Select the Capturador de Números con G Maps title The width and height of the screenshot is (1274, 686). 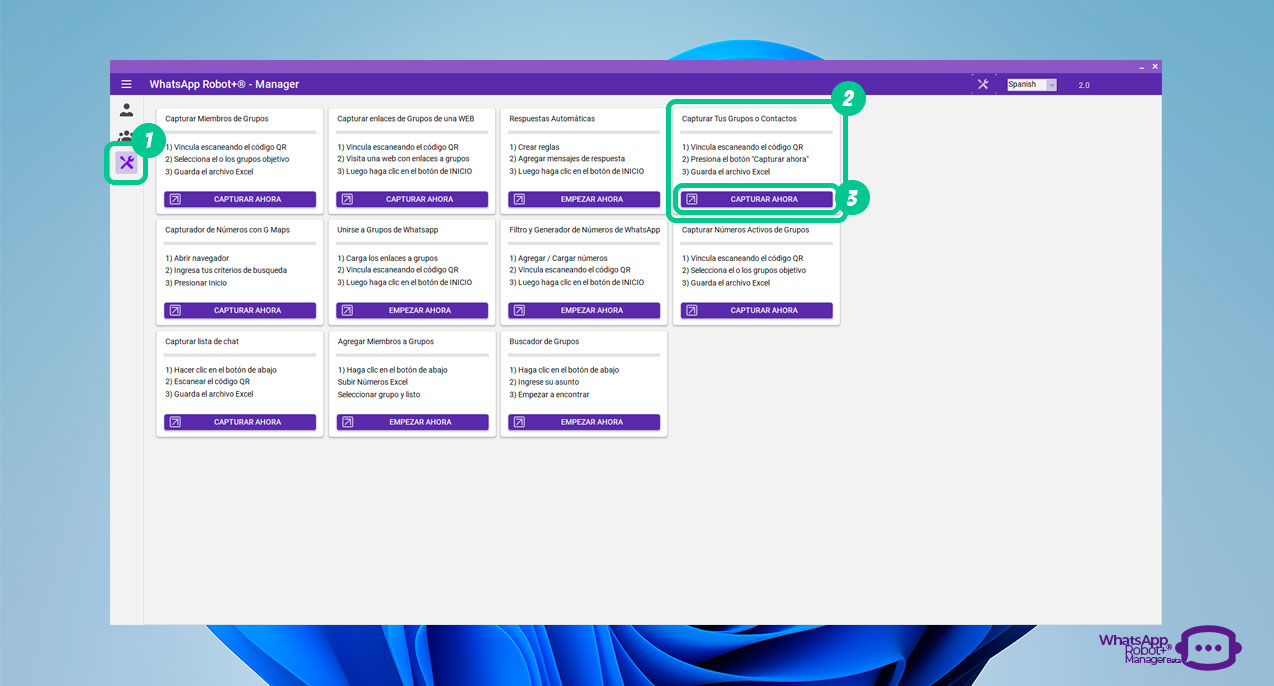[227, 230]
